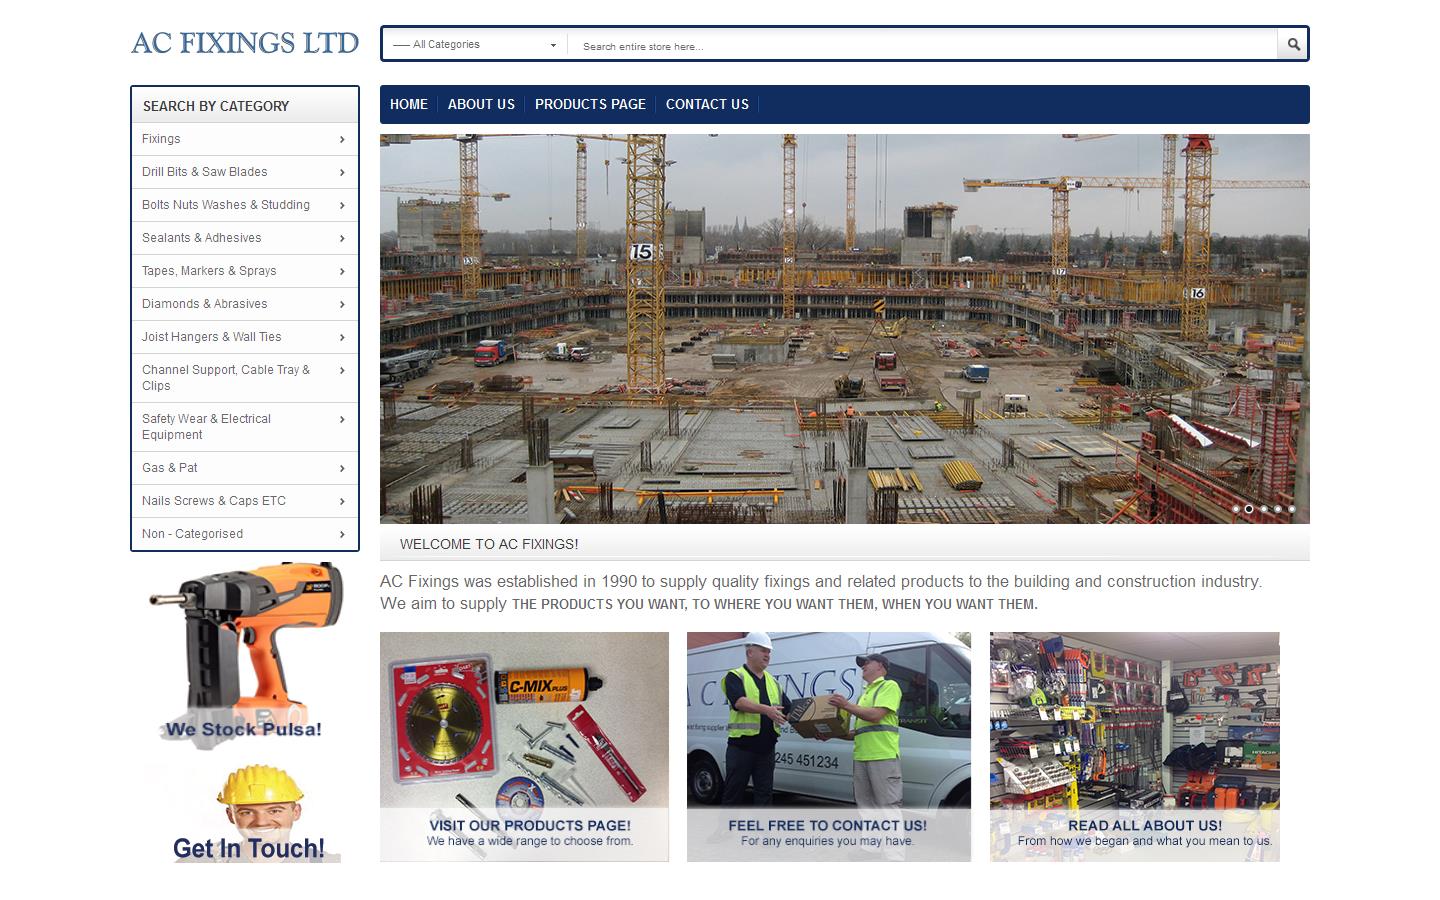This screenshot has width=1440, height=900.
Task: Select the first slideshow pagination dot
Action: pyautogui.click(x=1236, y=509)
